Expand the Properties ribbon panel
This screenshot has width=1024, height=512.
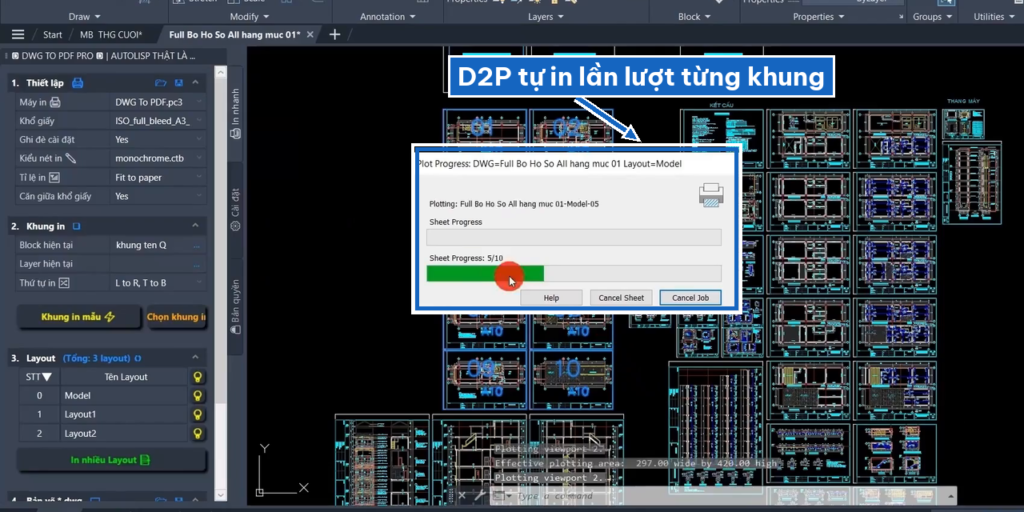pos(818,16)
